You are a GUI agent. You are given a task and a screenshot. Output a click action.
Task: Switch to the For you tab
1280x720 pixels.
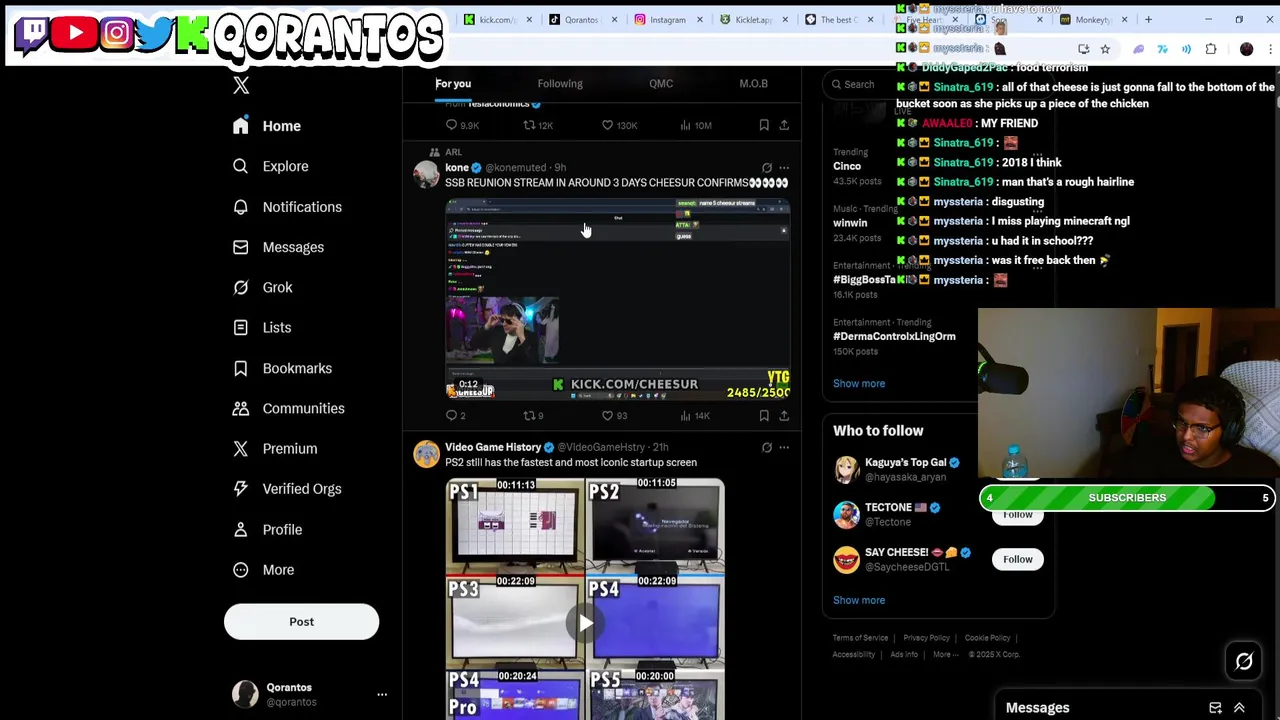coord(453,84)
